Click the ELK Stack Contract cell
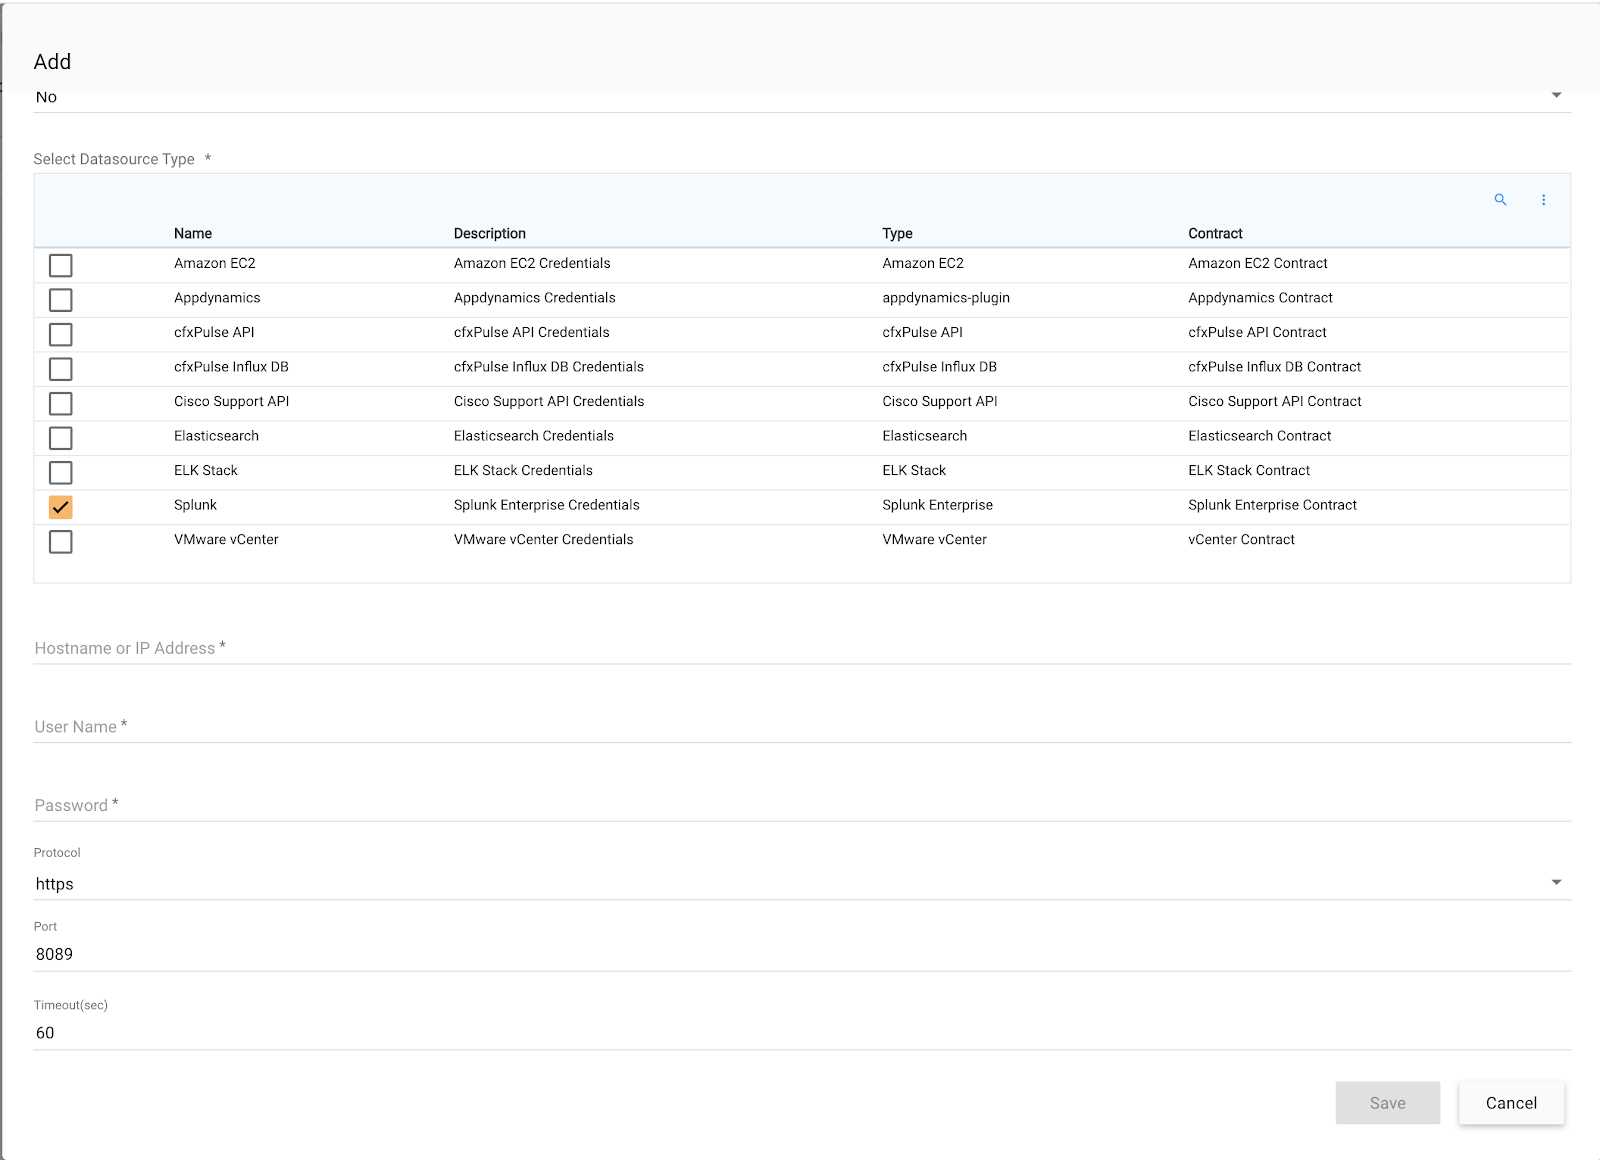The height and width of the screenshot is (1160, 1600). click(1249, 470)
